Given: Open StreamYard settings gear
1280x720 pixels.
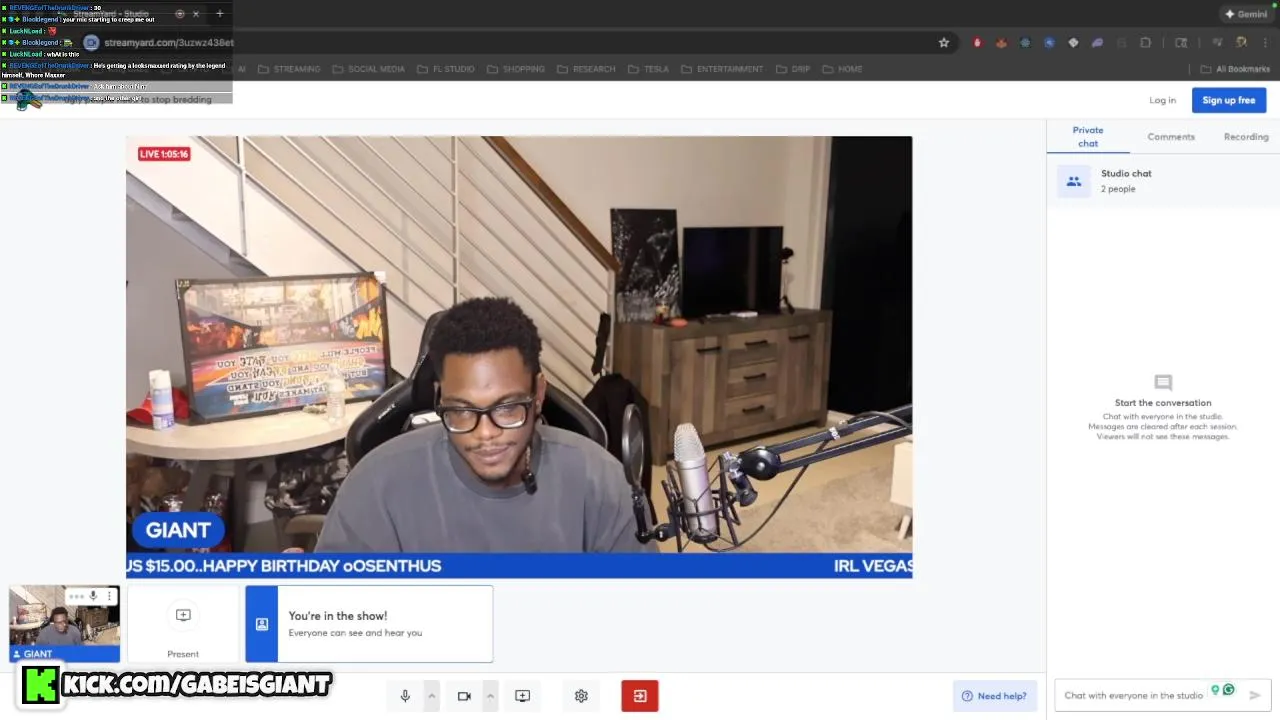Looking at the screenshot, I should [581, 696].
